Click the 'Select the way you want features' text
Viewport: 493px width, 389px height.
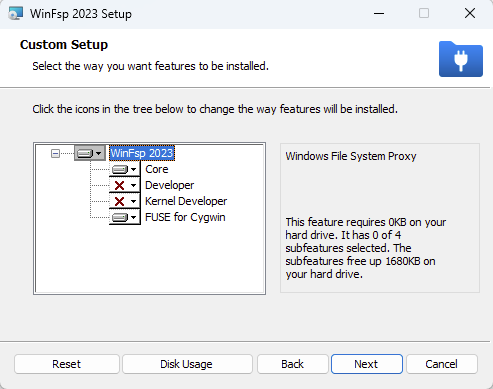150,66
